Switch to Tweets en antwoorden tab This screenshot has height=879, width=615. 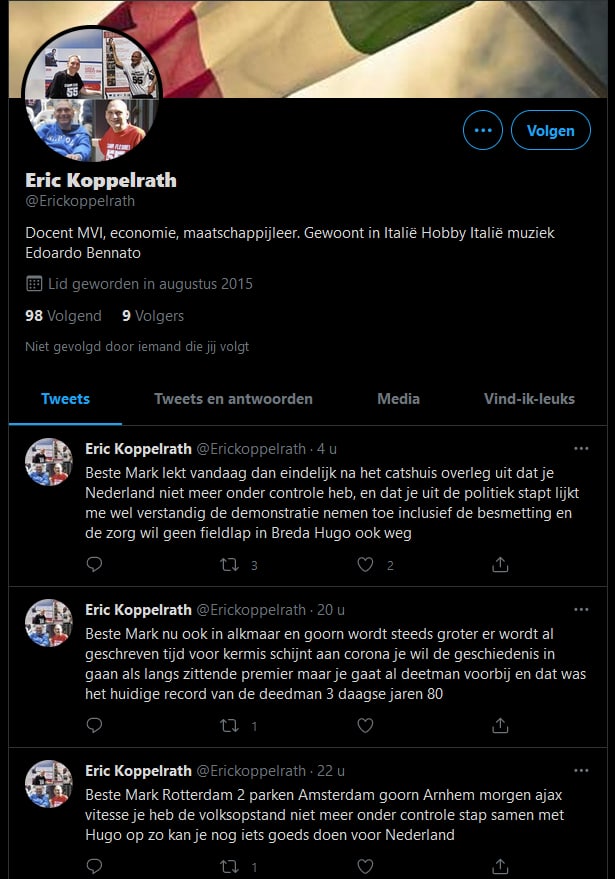233,398
